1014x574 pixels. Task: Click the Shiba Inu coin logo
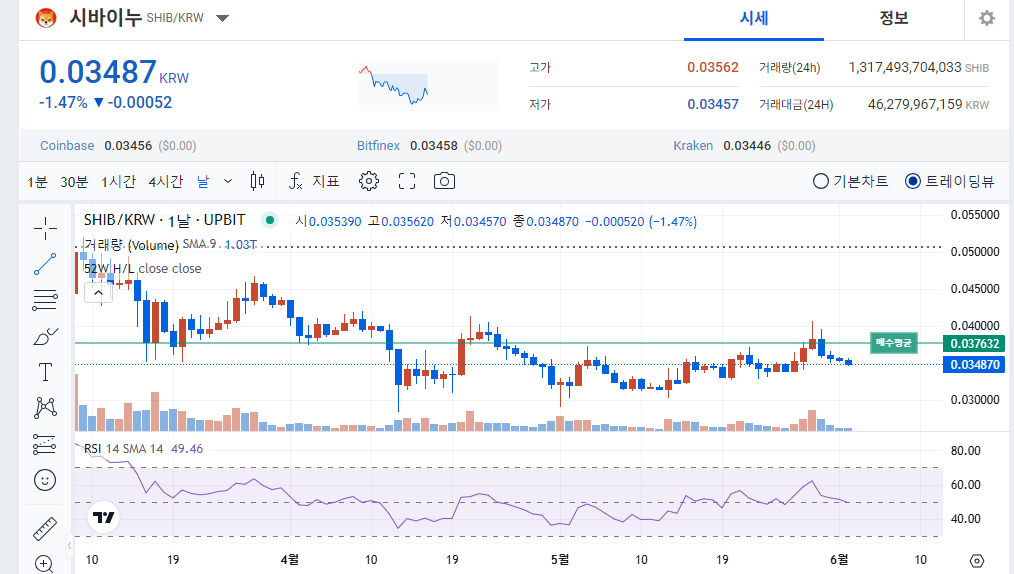46,18
